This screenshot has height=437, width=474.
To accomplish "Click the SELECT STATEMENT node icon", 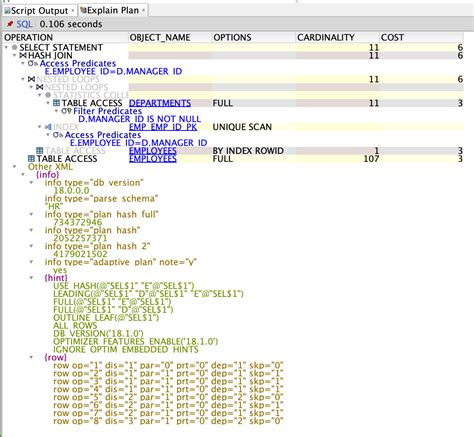I will 14,47.
